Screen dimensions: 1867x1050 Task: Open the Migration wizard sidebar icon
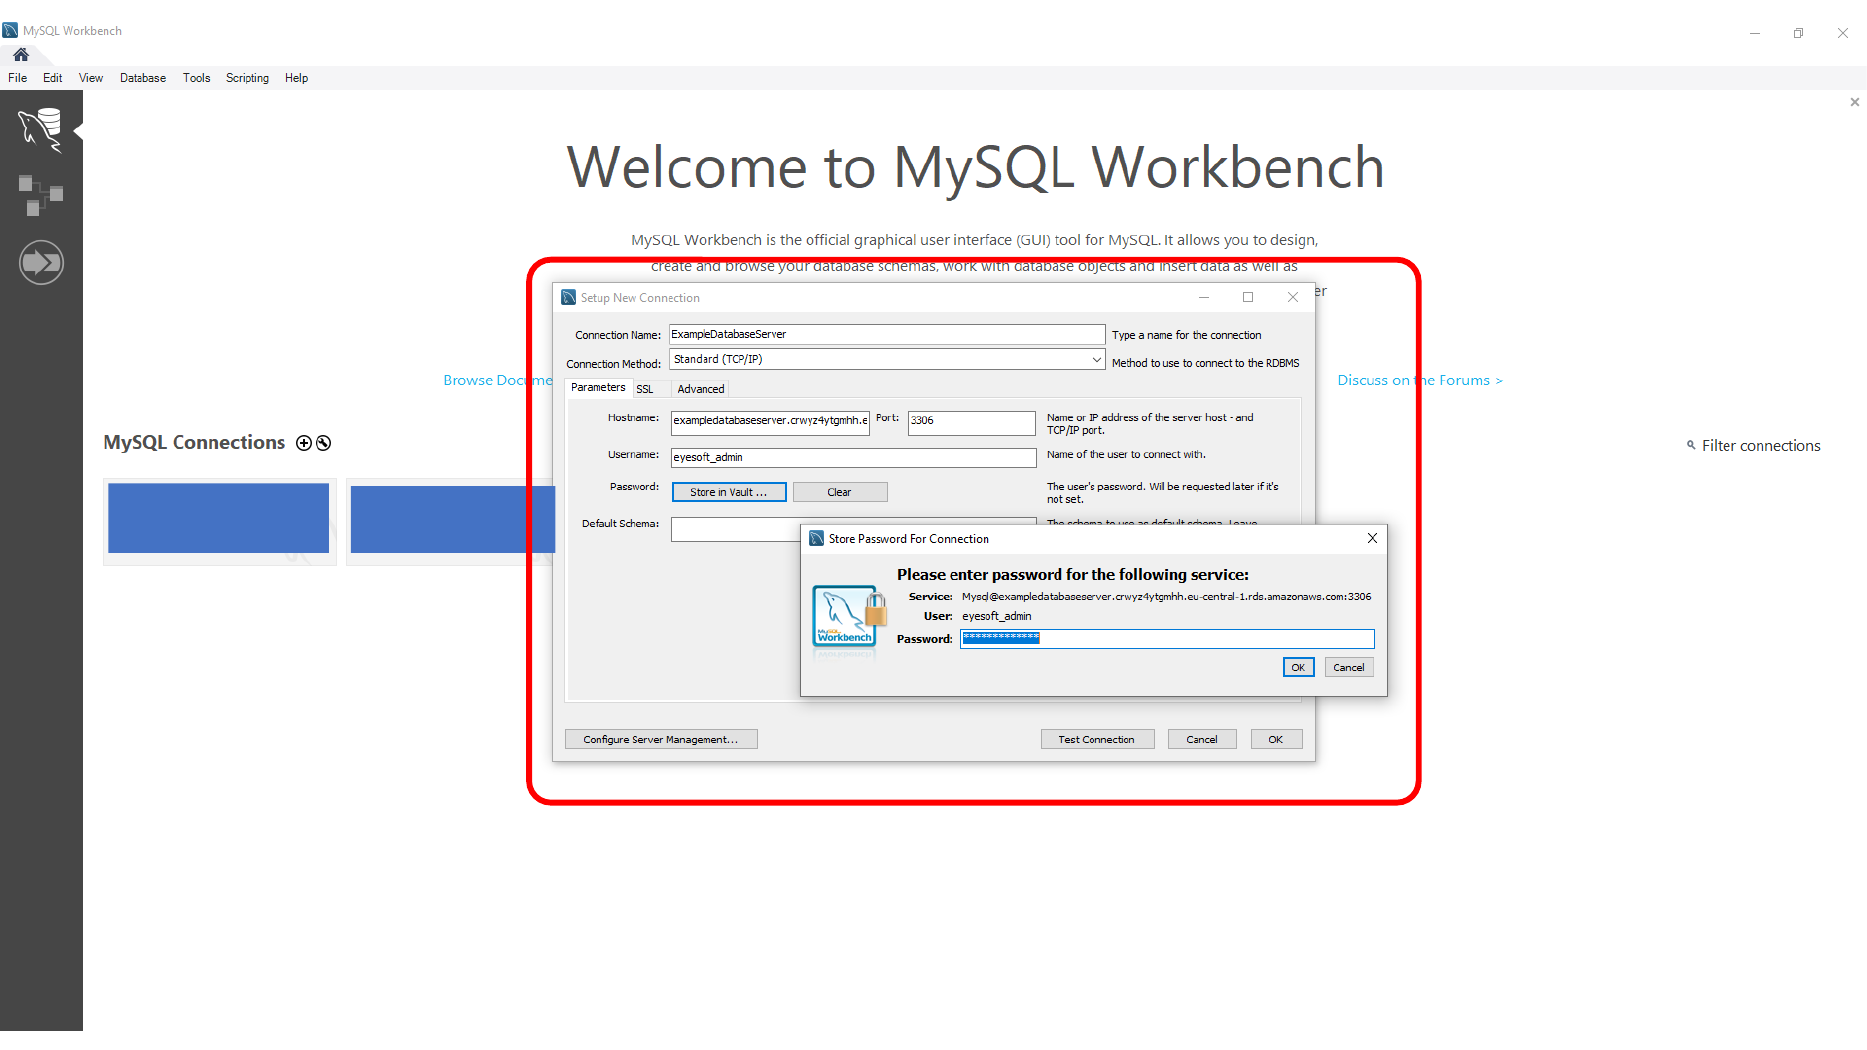(41, 263)
